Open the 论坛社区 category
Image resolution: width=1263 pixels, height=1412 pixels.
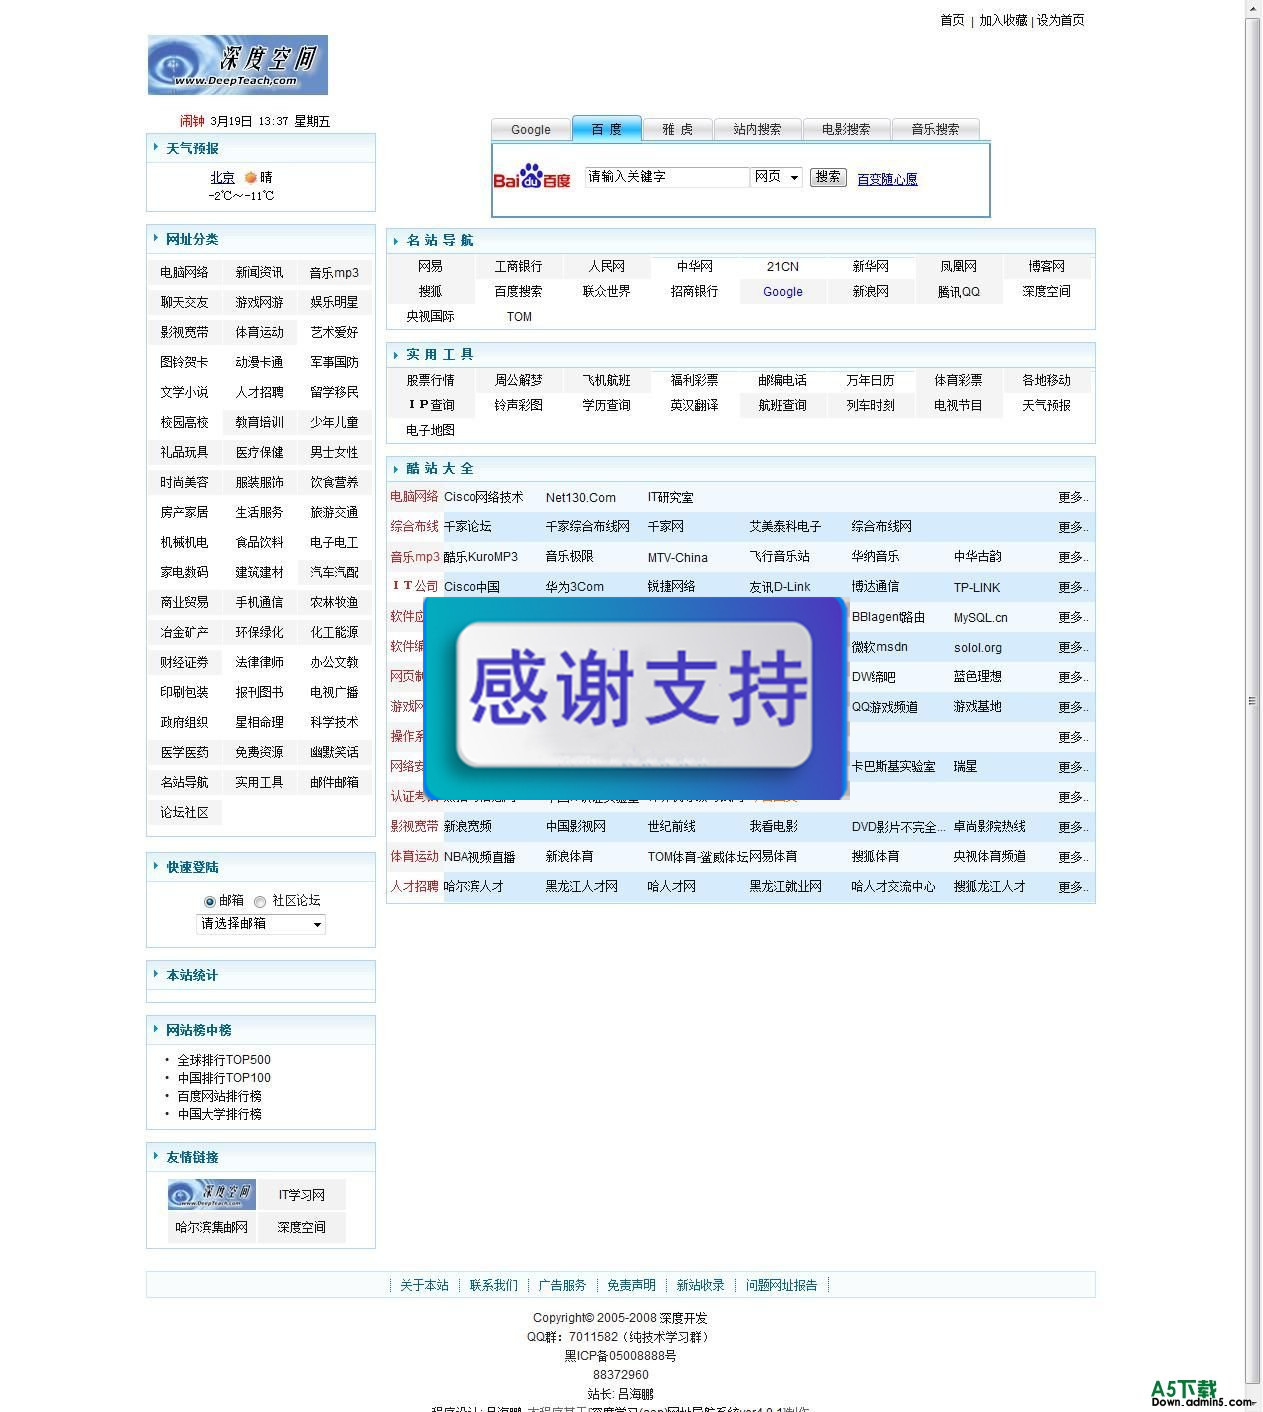[184, 812]
